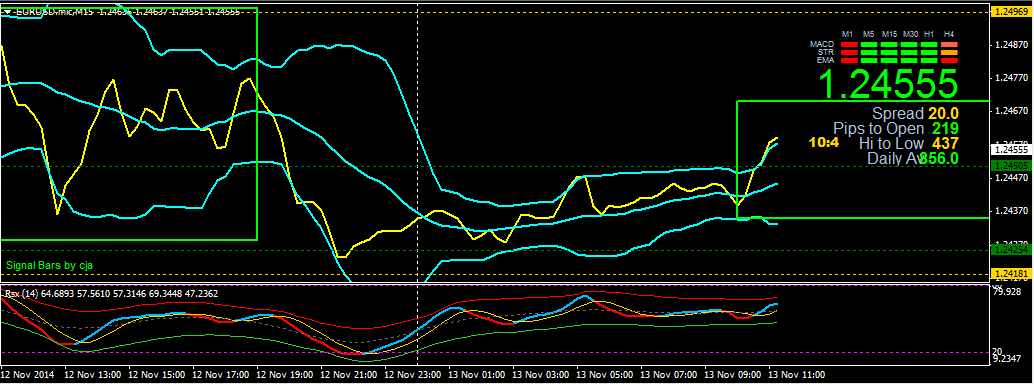This screenshot has height=384, width=1034.
Task: Select the 1.24181 yellow price level tag
Action: 1010,272
